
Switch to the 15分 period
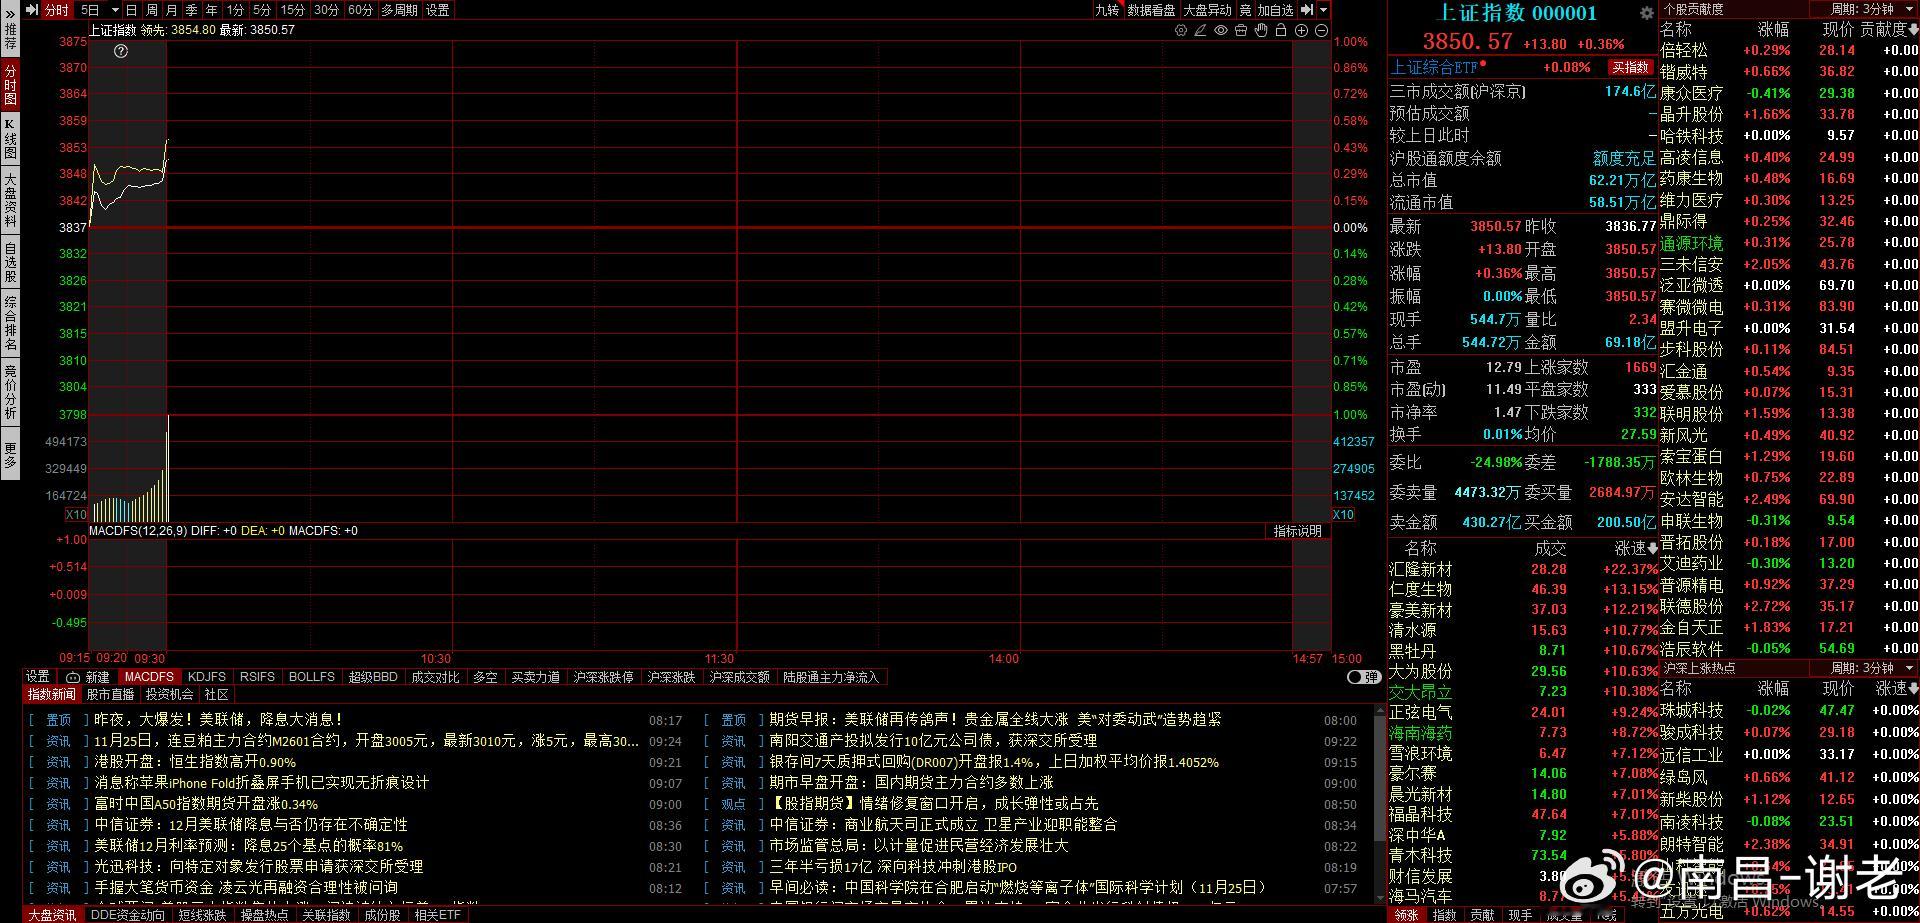(x=293, y=10)
